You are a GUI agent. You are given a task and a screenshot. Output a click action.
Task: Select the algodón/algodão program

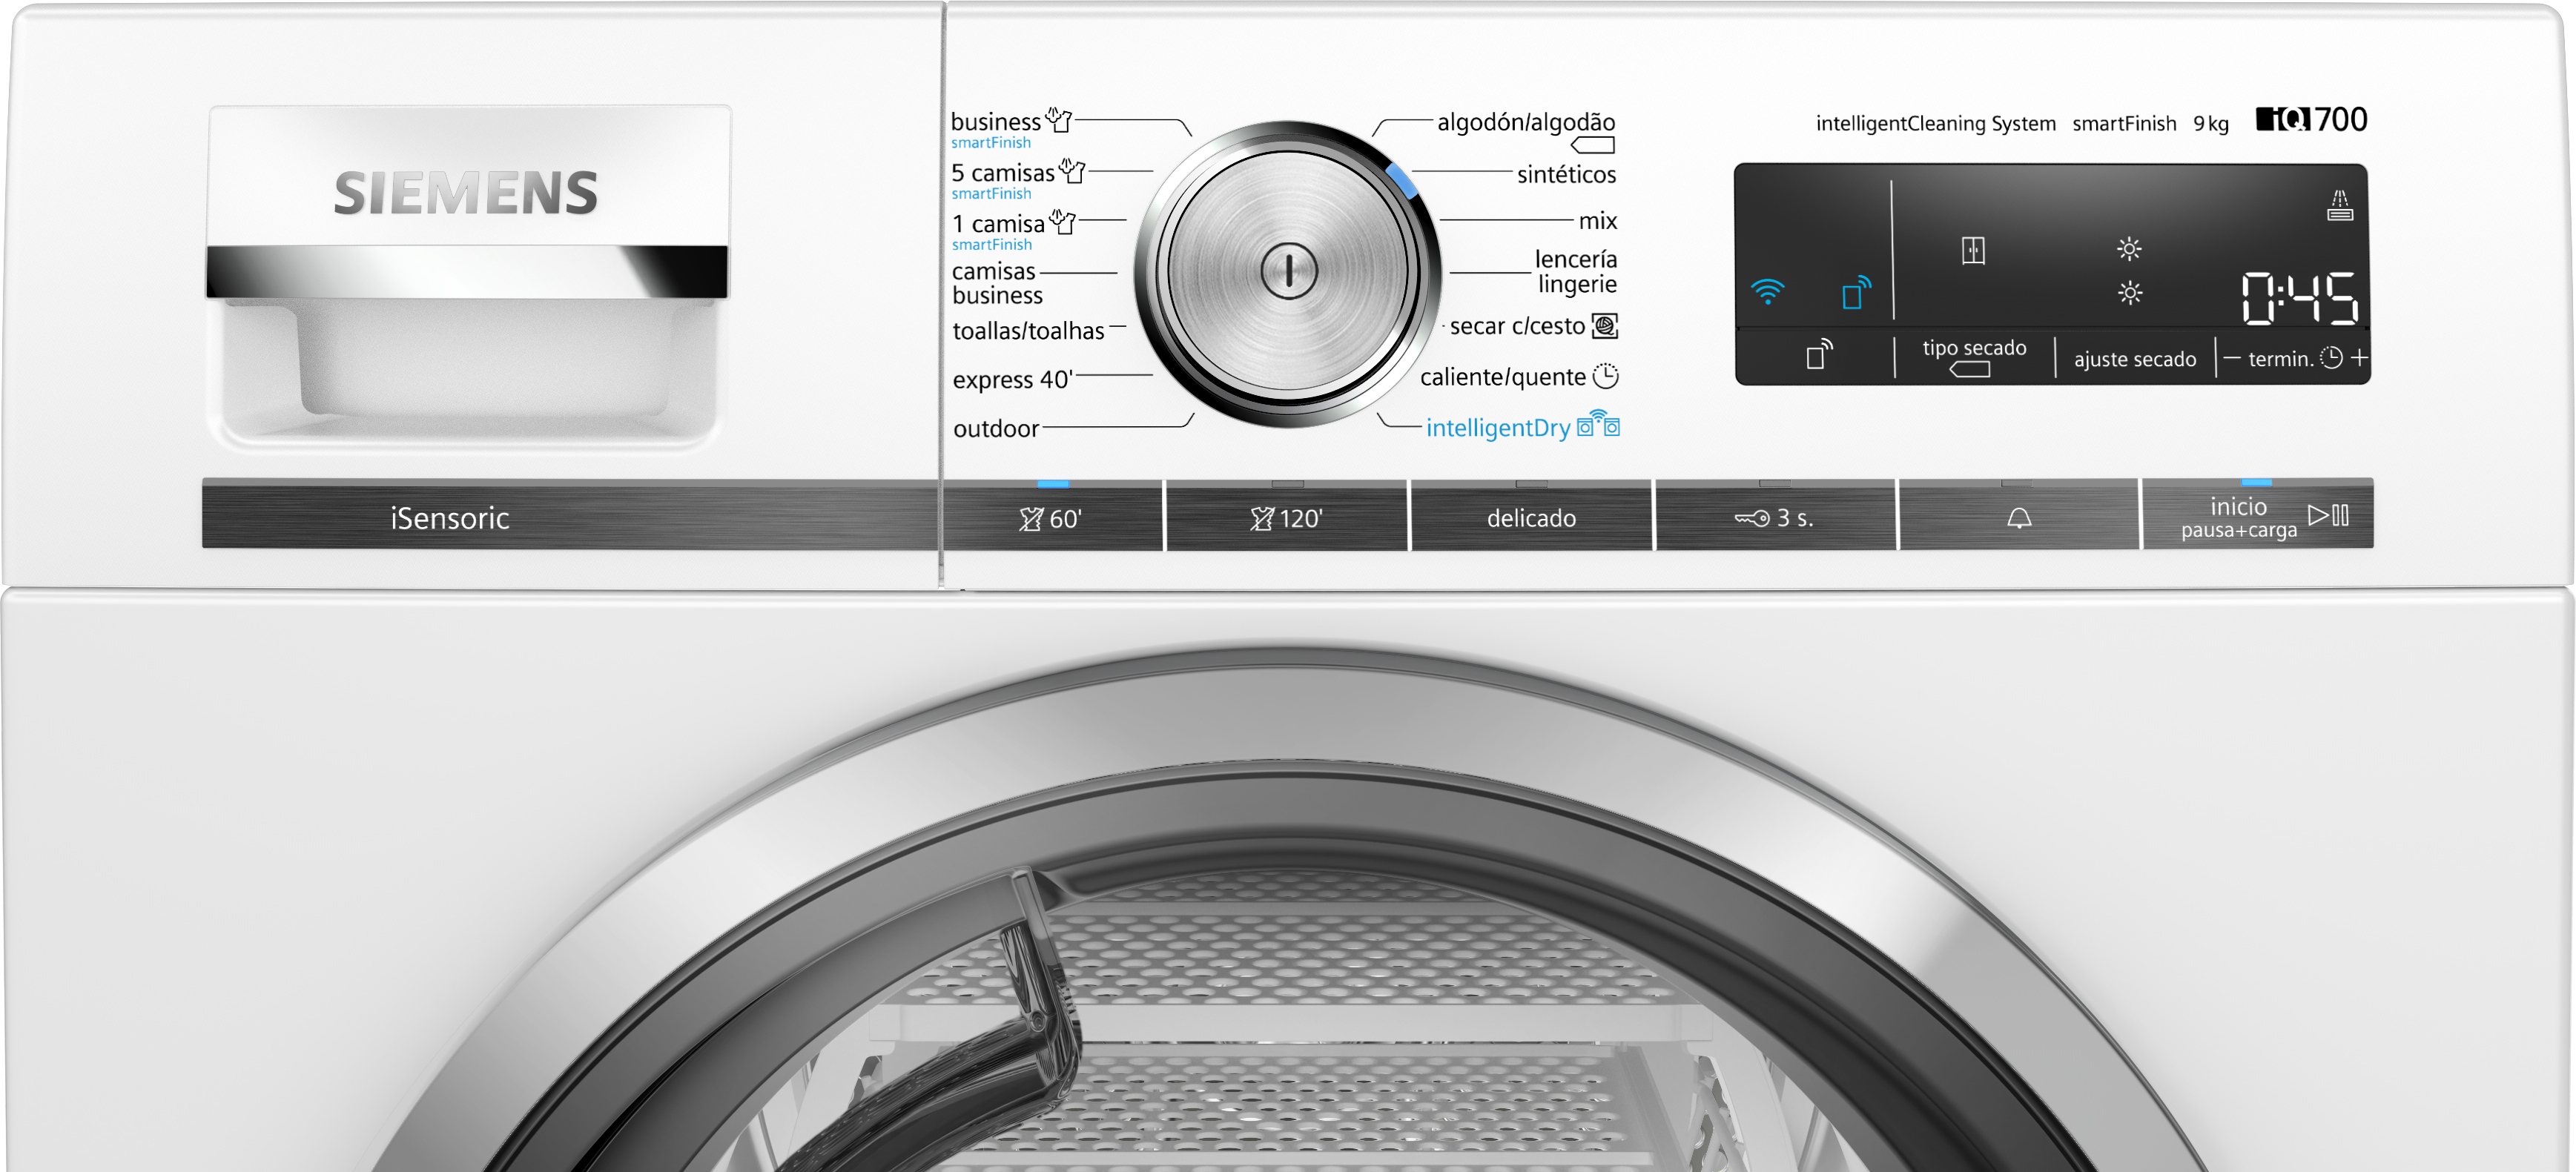pyautogui.click(x=1526, y=122)
